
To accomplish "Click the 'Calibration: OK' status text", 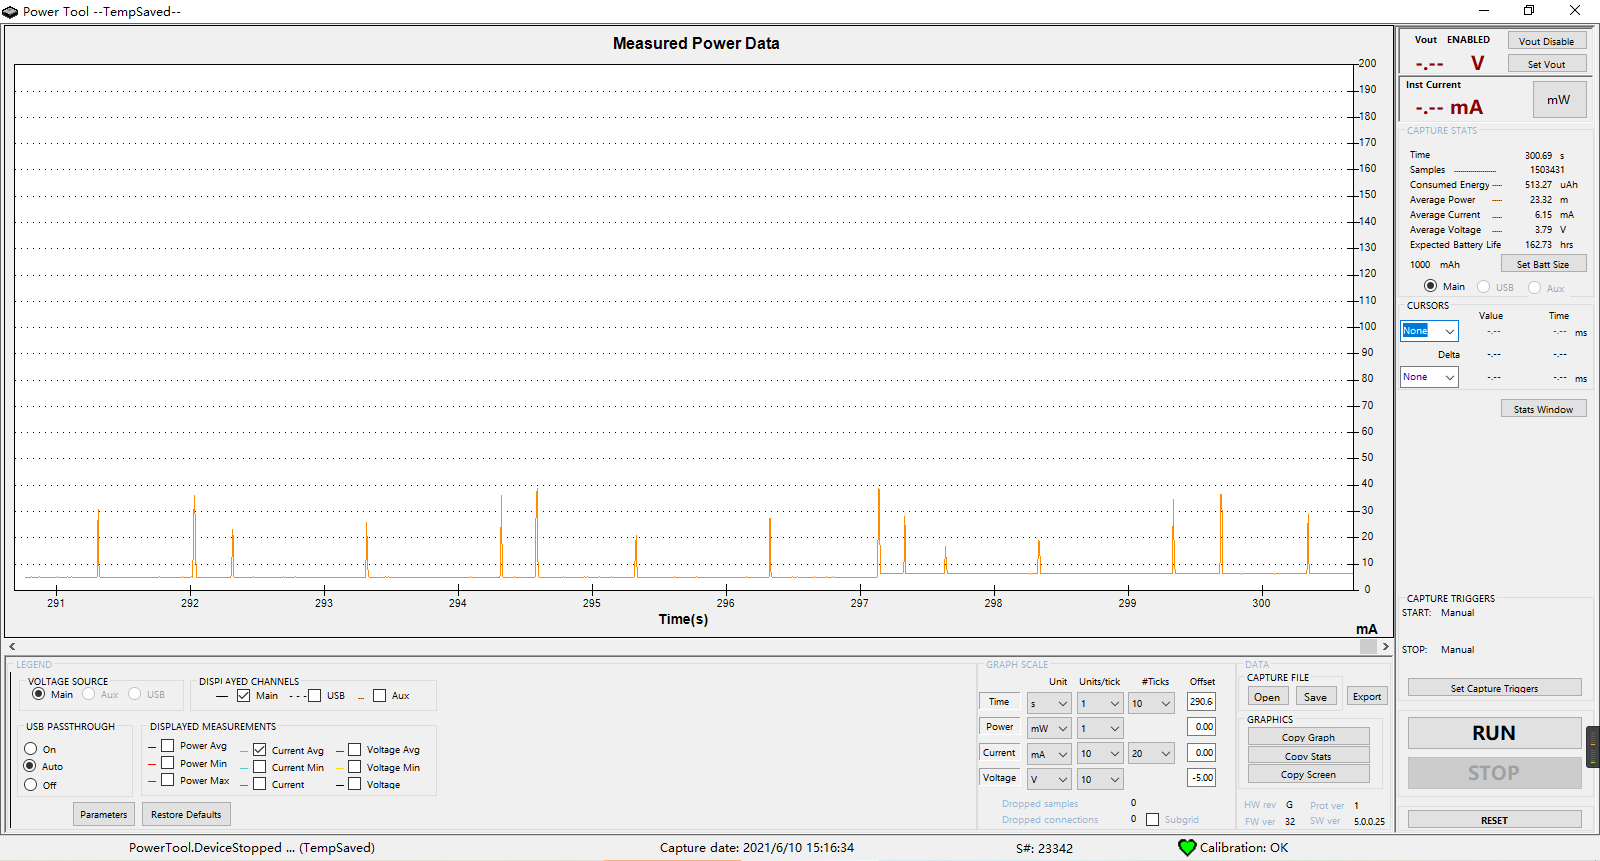I will click(x=1244, y=848).
